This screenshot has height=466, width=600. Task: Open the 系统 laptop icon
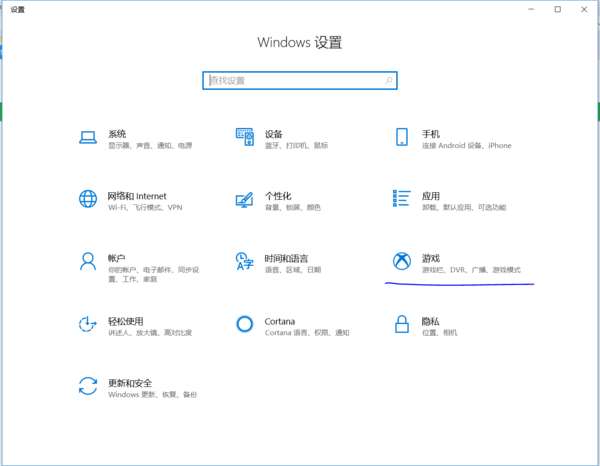pos(88,137)
